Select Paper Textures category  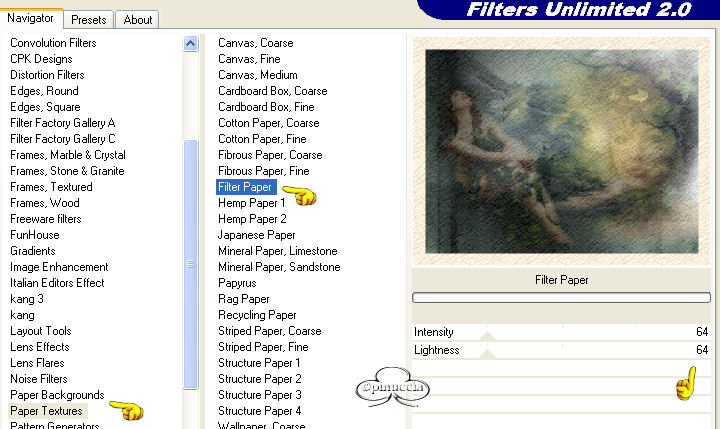point(46,411)
